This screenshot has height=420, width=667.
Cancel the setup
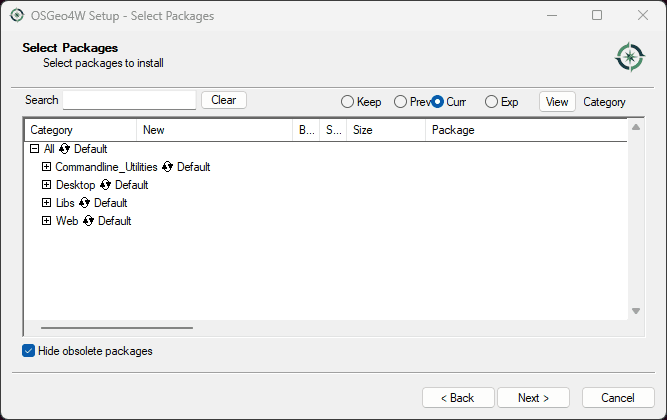618,397
